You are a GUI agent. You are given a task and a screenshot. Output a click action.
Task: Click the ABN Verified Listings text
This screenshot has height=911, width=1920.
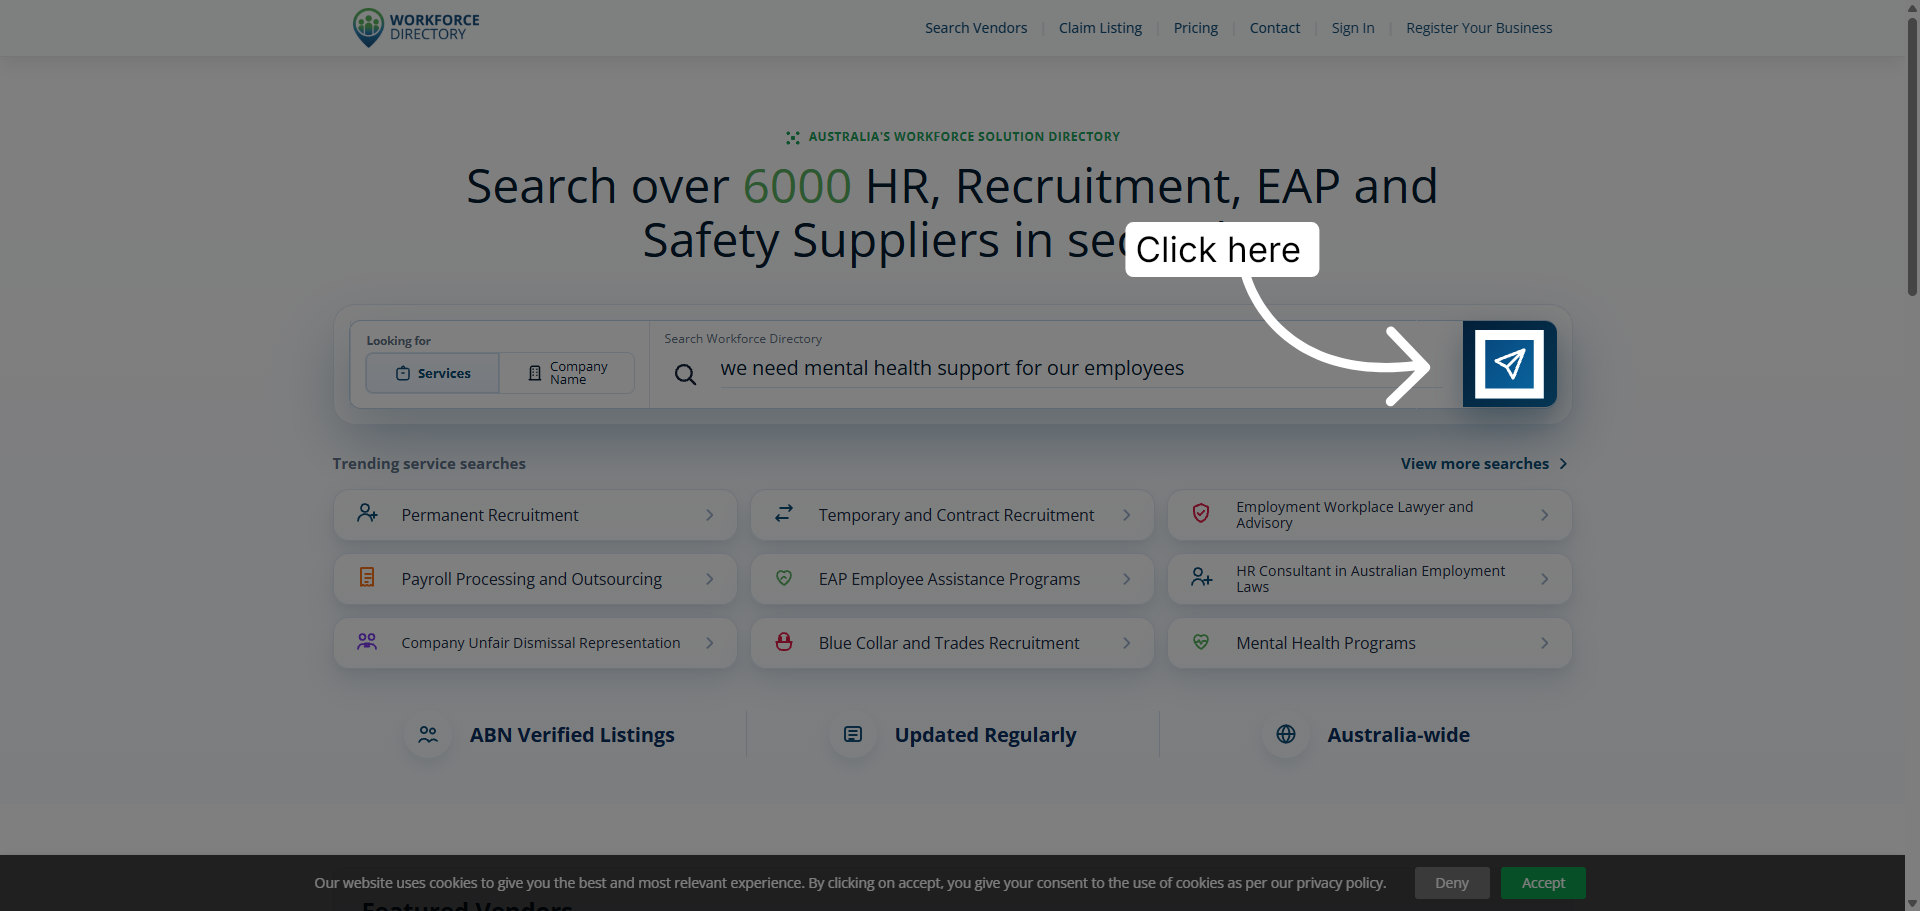point(572,735)
